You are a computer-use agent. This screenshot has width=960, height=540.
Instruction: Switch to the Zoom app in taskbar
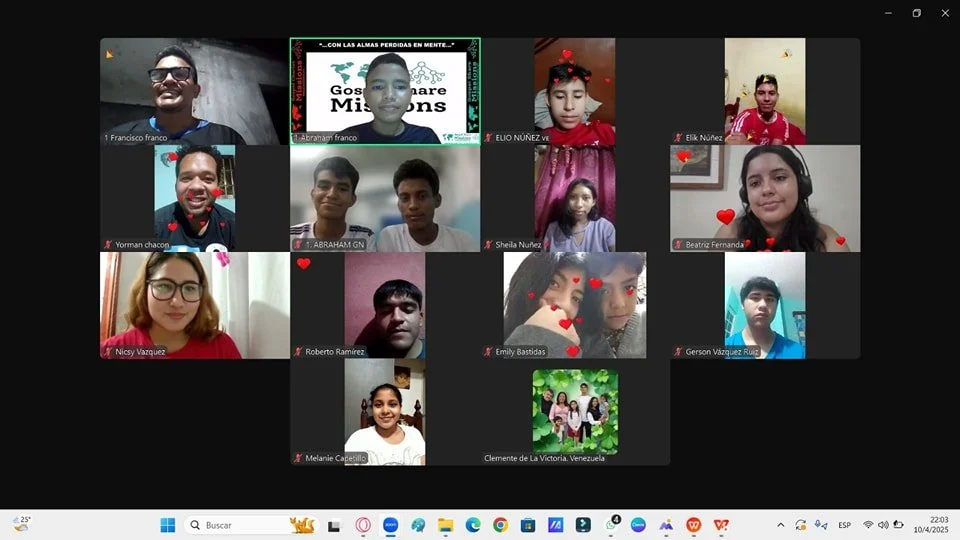391,525
